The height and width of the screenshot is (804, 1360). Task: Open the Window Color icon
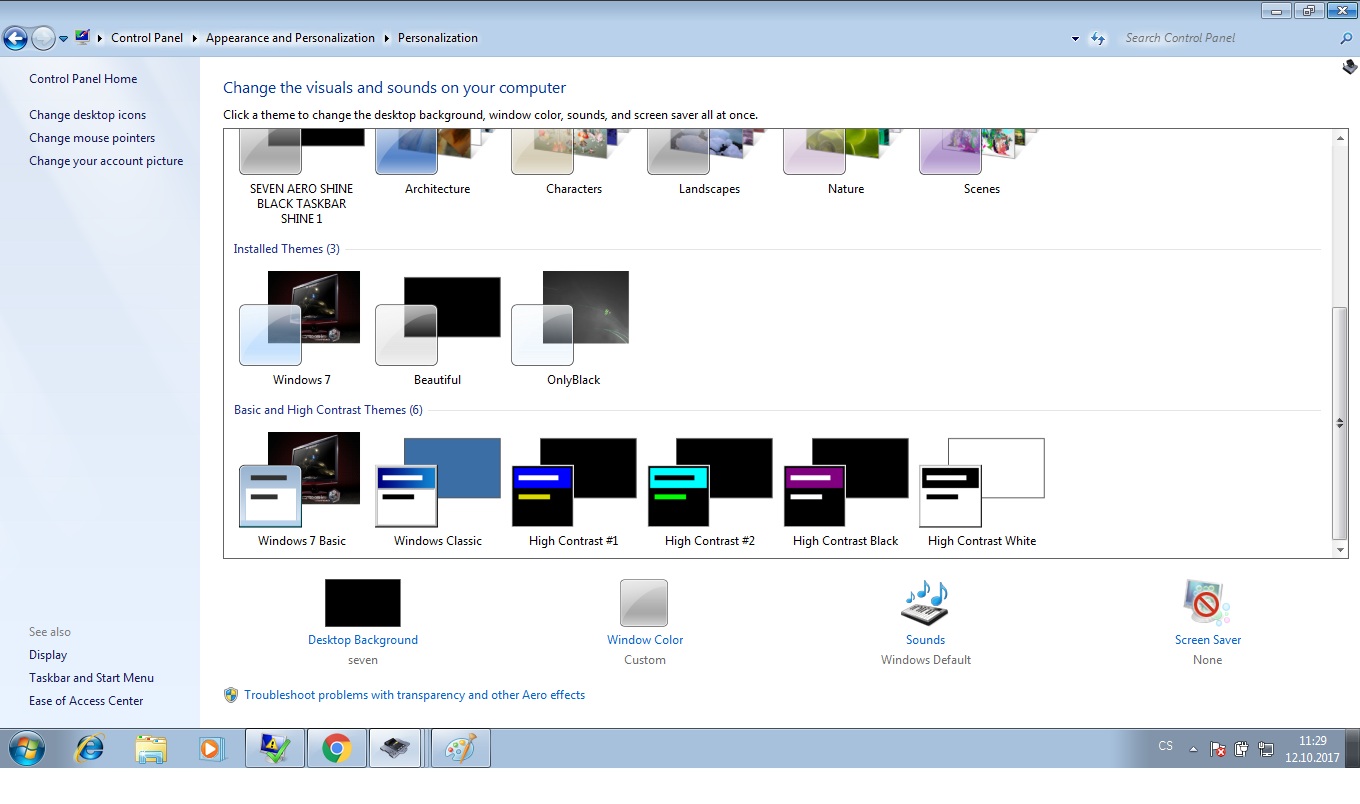[644, 603]
